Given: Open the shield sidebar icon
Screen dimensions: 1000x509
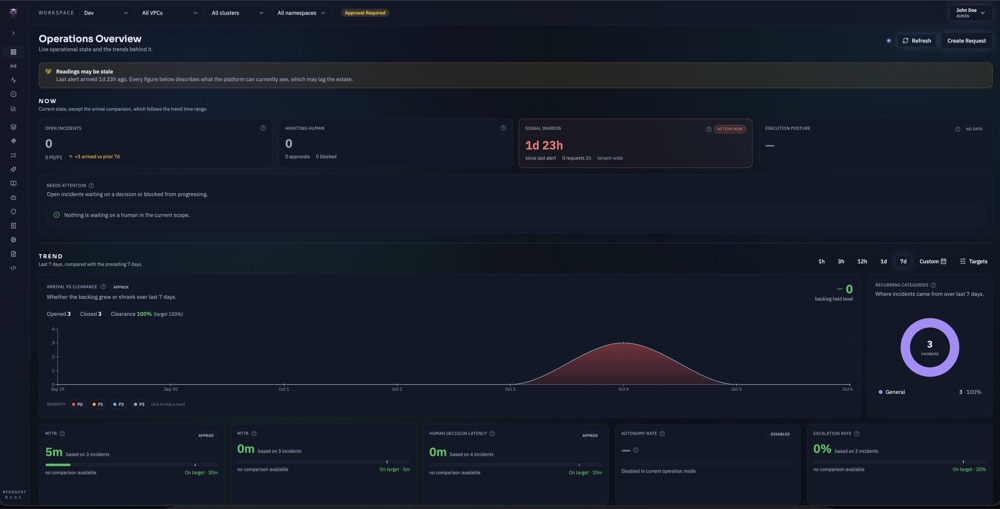Looking at the screenshot, I should [13, 211].
